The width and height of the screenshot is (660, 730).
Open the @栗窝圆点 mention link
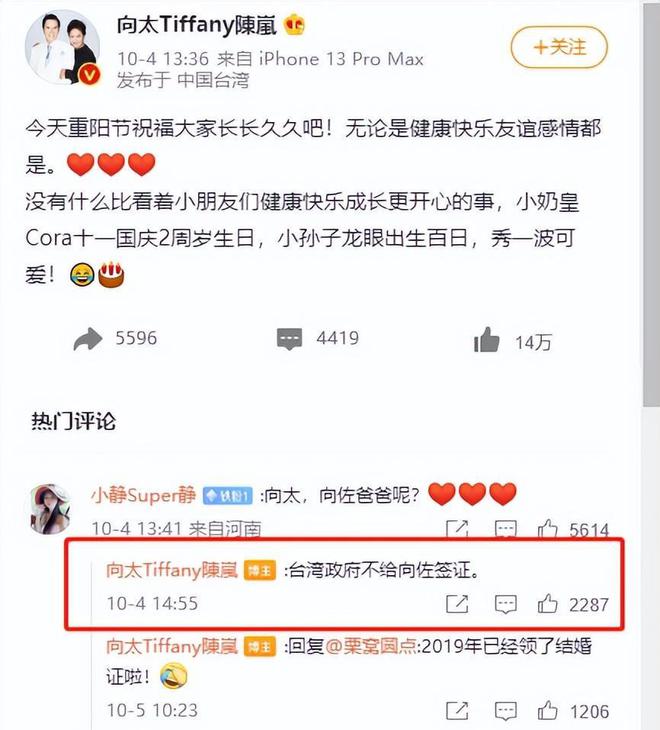coord(371,646)
